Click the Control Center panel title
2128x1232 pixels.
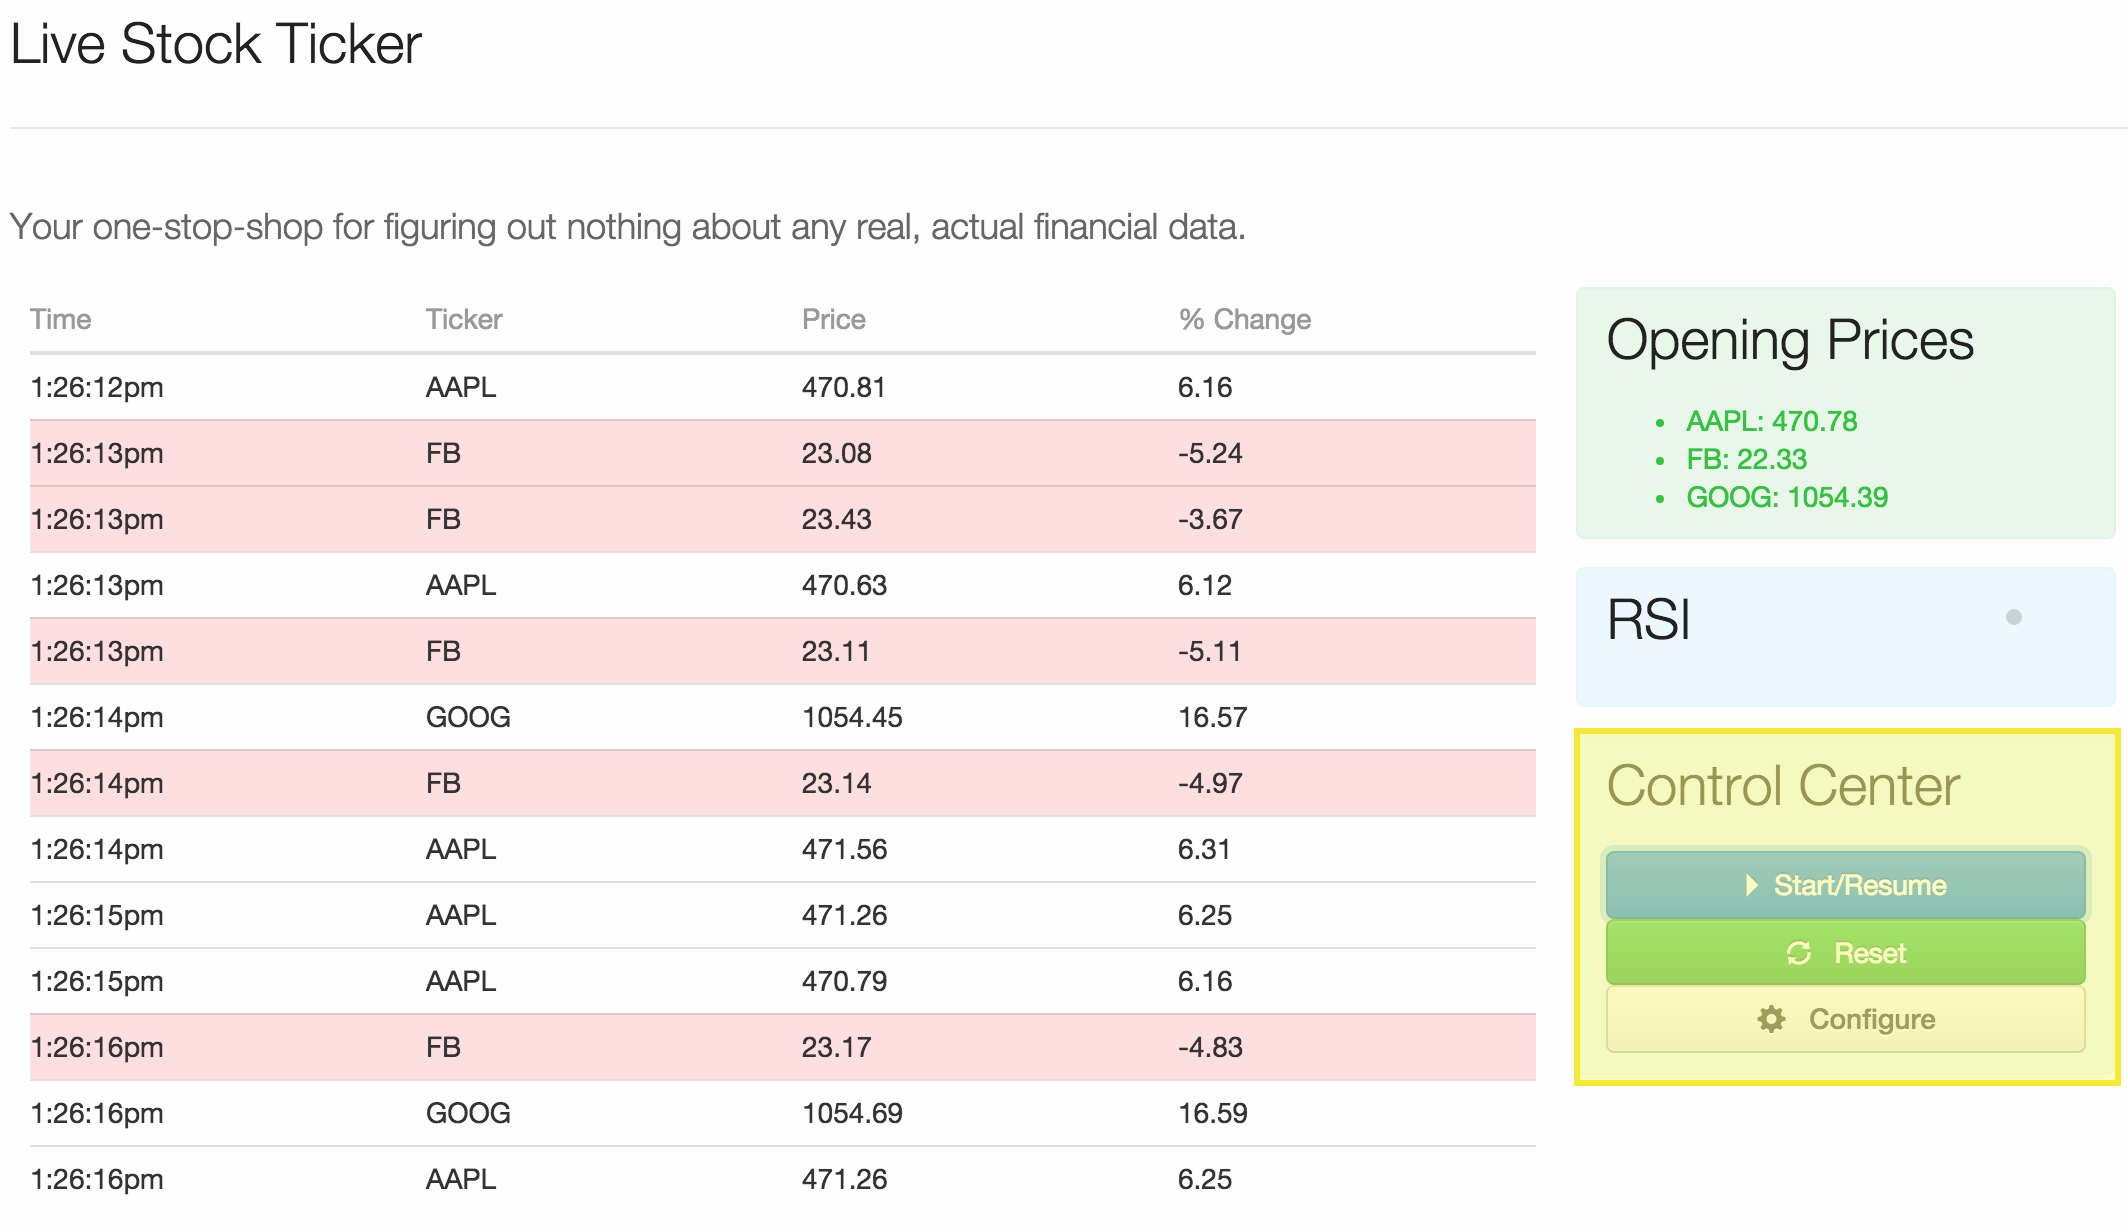[x=1783, y=786]
